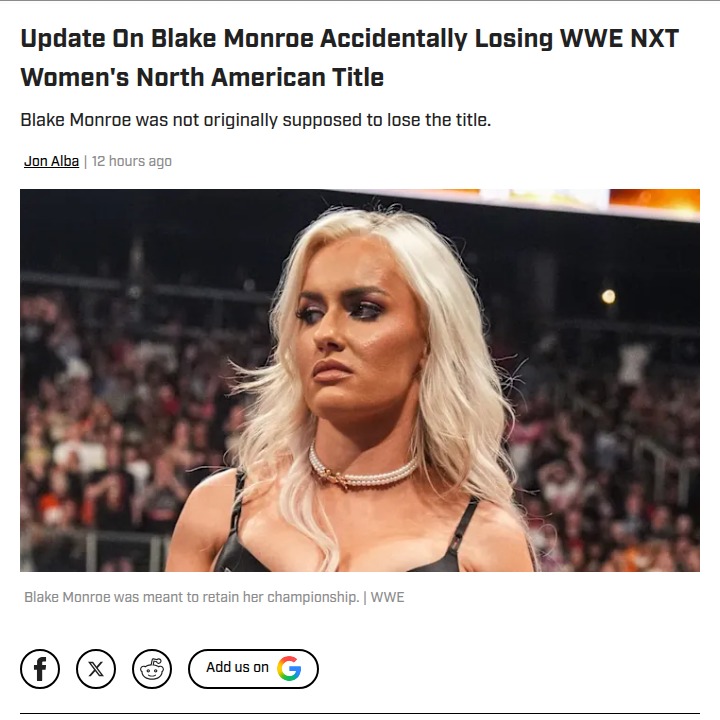The height and width of the screenshot is (720, 720).
Task: Click the word Update in the headline
Action: point(63,39)
